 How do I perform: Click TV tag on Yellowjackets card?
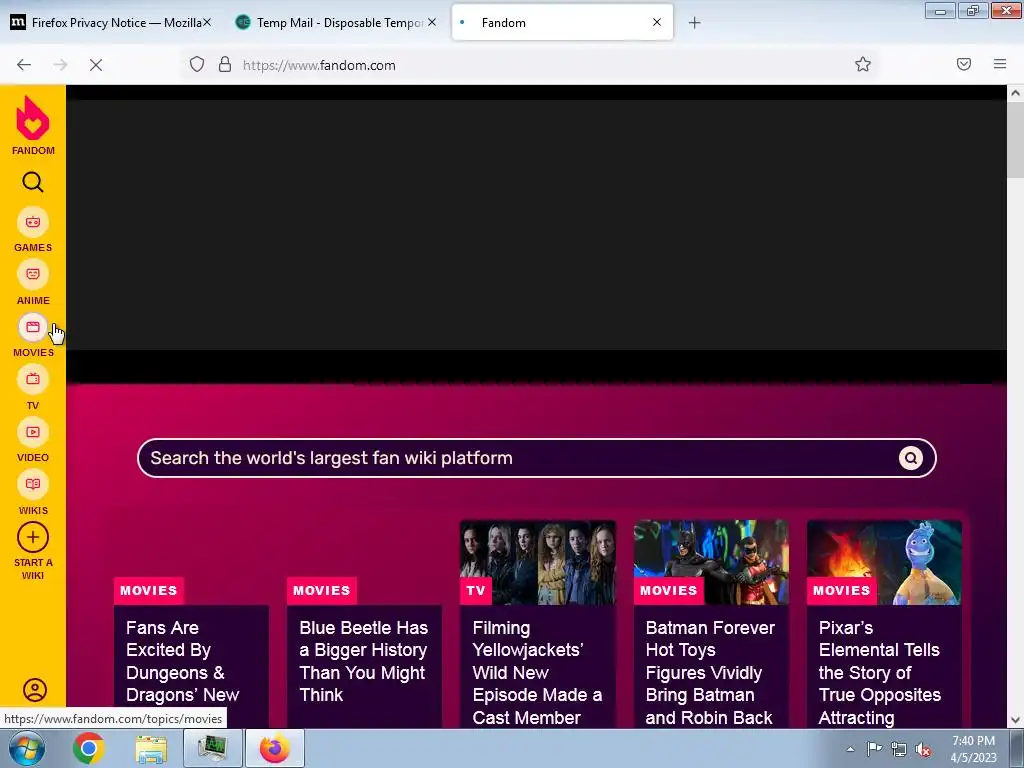476,590
